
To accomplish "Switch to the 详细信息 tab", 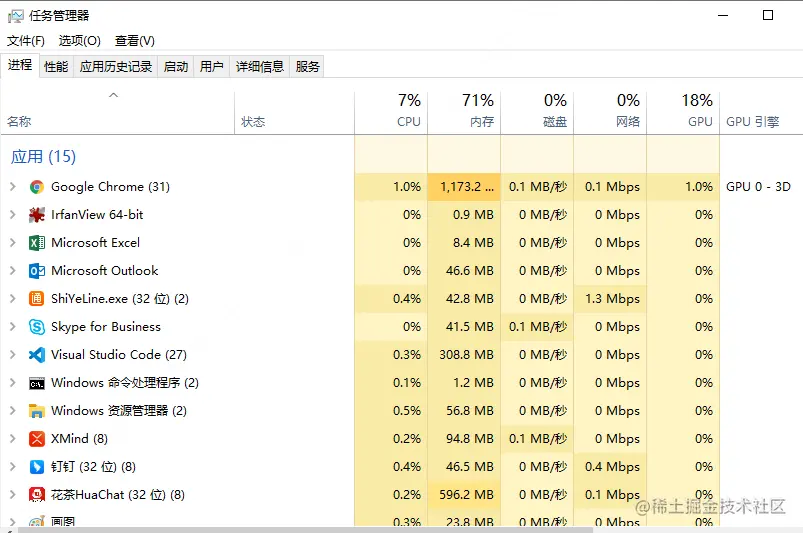I will point(260,67).
